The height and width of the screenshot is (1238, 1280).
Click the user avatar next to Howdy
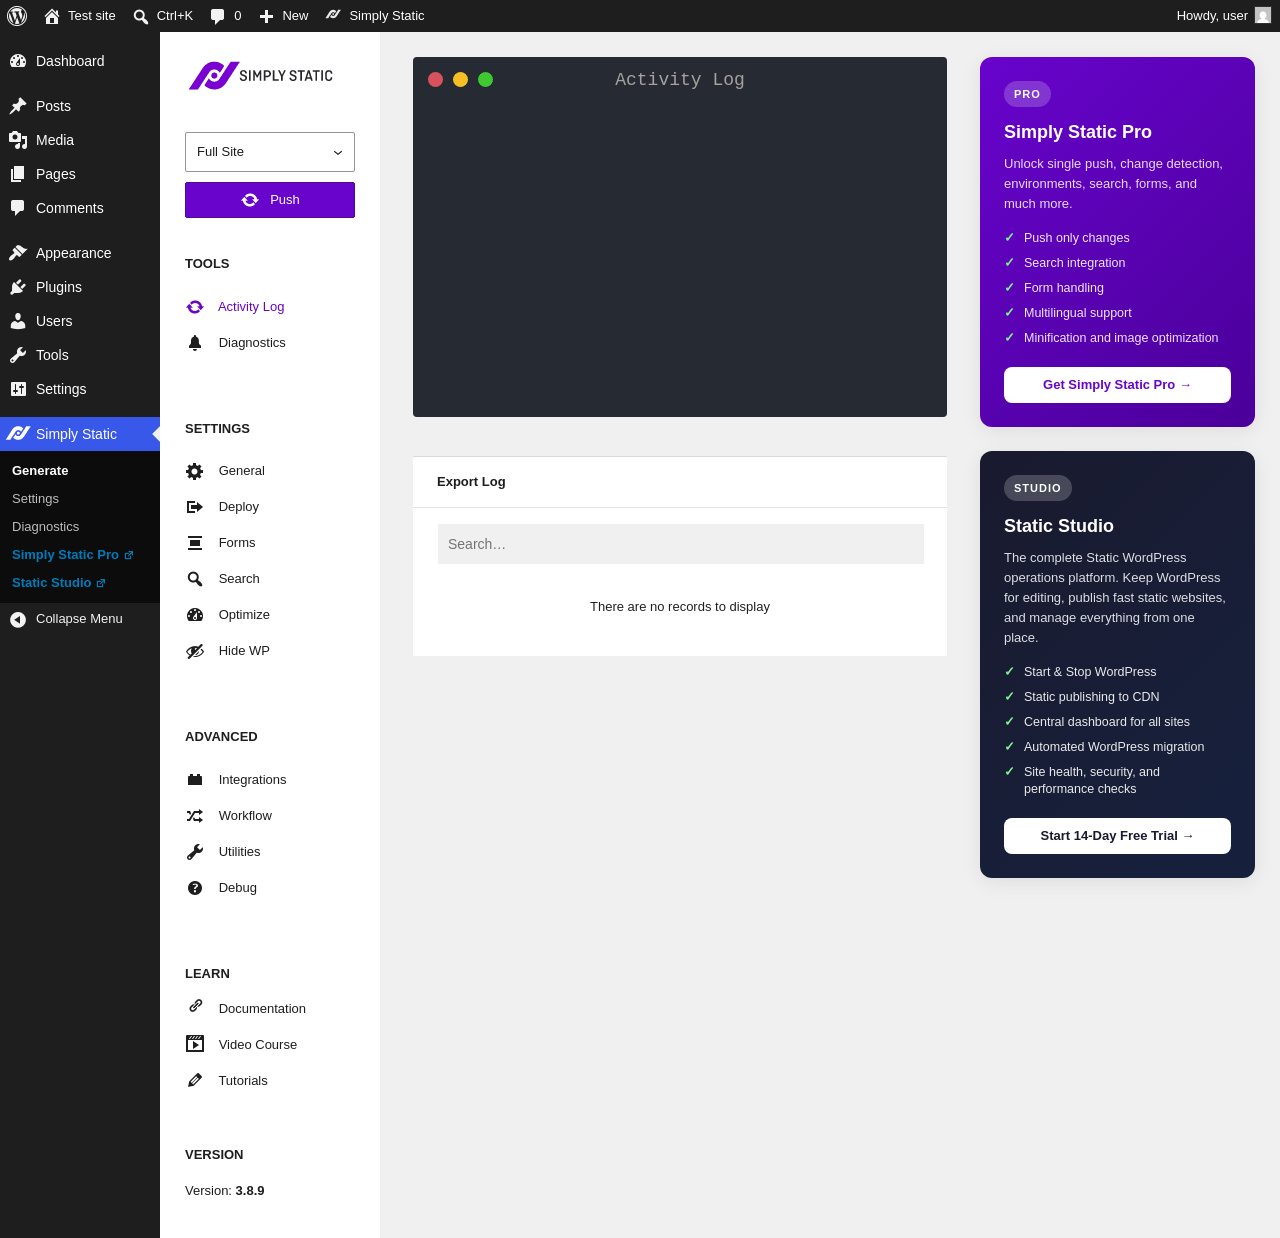tap(1263, 15)
